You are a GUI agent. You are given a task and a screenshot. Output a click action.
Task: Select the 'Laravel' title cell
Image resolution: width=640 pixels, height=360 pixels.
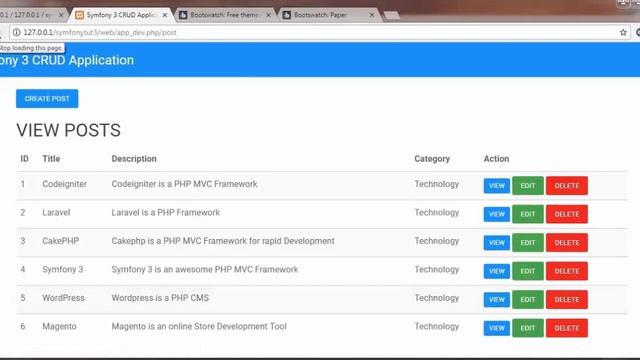[56, 213]
